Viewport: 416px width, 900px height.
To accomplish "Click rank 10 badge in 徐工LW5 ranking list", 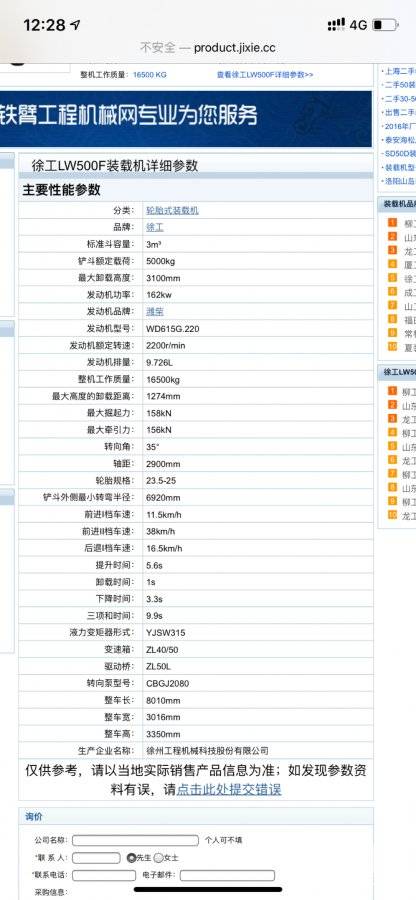I will [392, 515].
